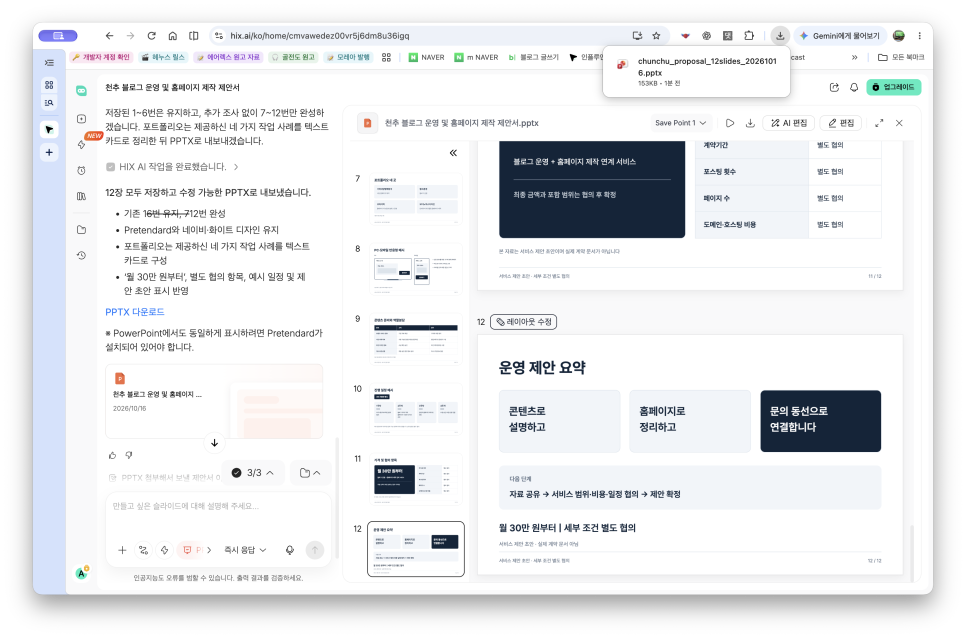Select slide 9 thumbnail
Screen dimensions: 966x638
point(415,339)
